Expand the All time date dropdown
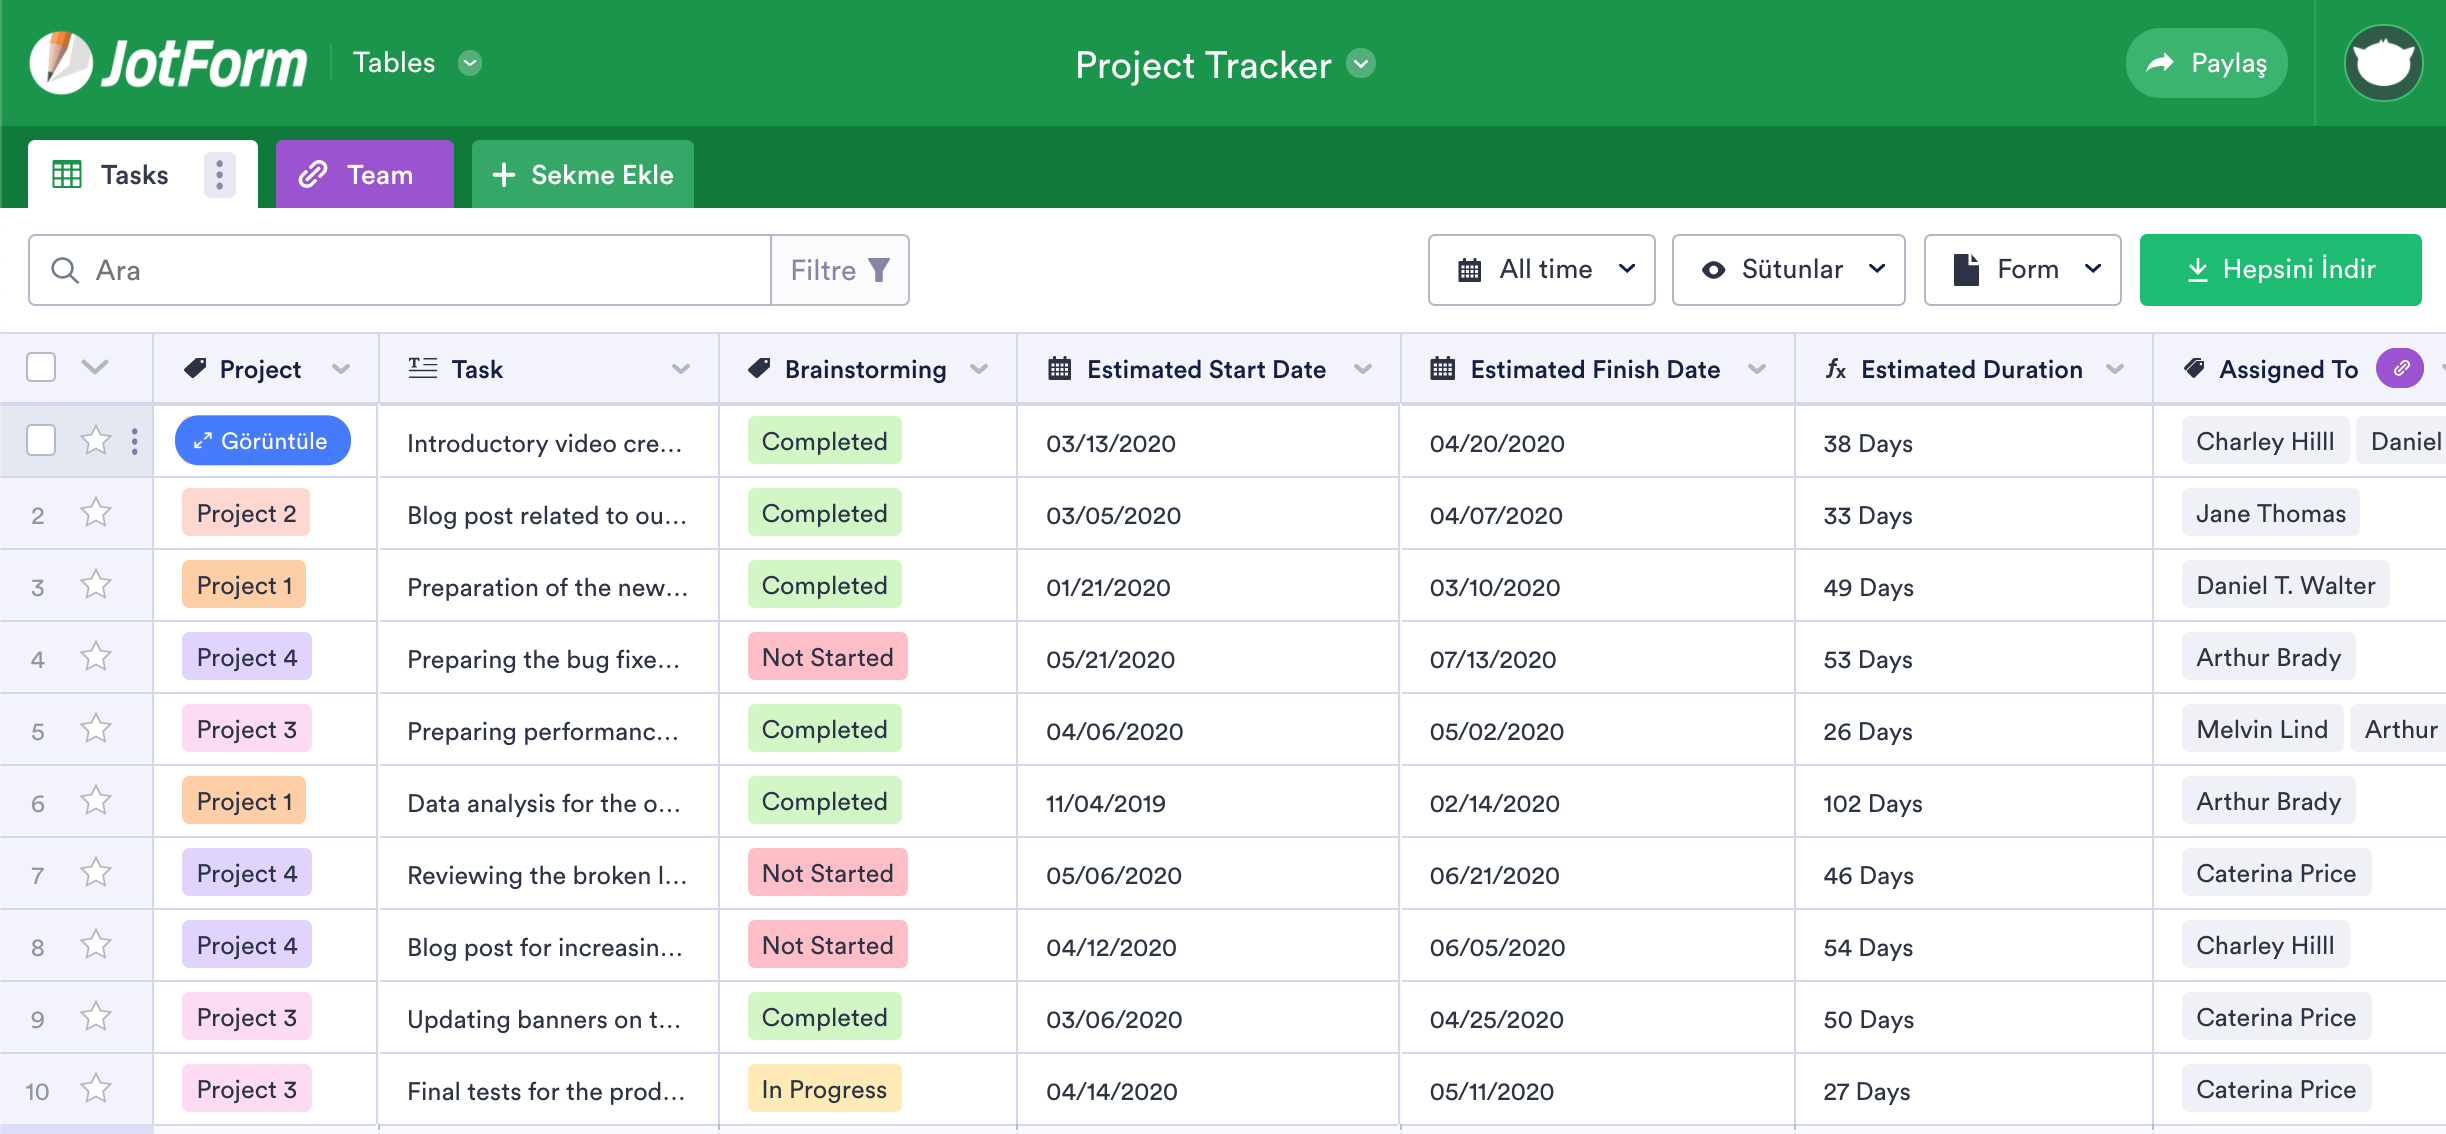This screenshot has height=1134, width=2446. click(x=1541, y=270)
